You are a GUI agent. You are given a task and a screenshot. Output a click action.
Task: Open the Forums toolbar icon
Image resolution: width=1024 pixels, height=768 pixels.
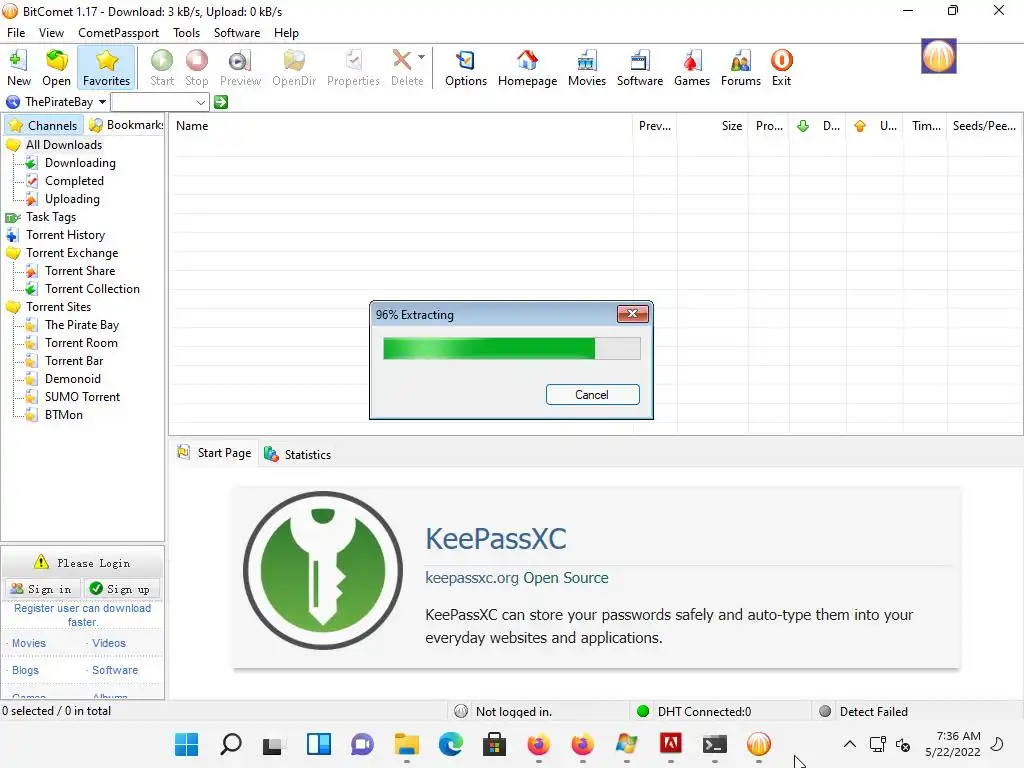click(741, 68)
